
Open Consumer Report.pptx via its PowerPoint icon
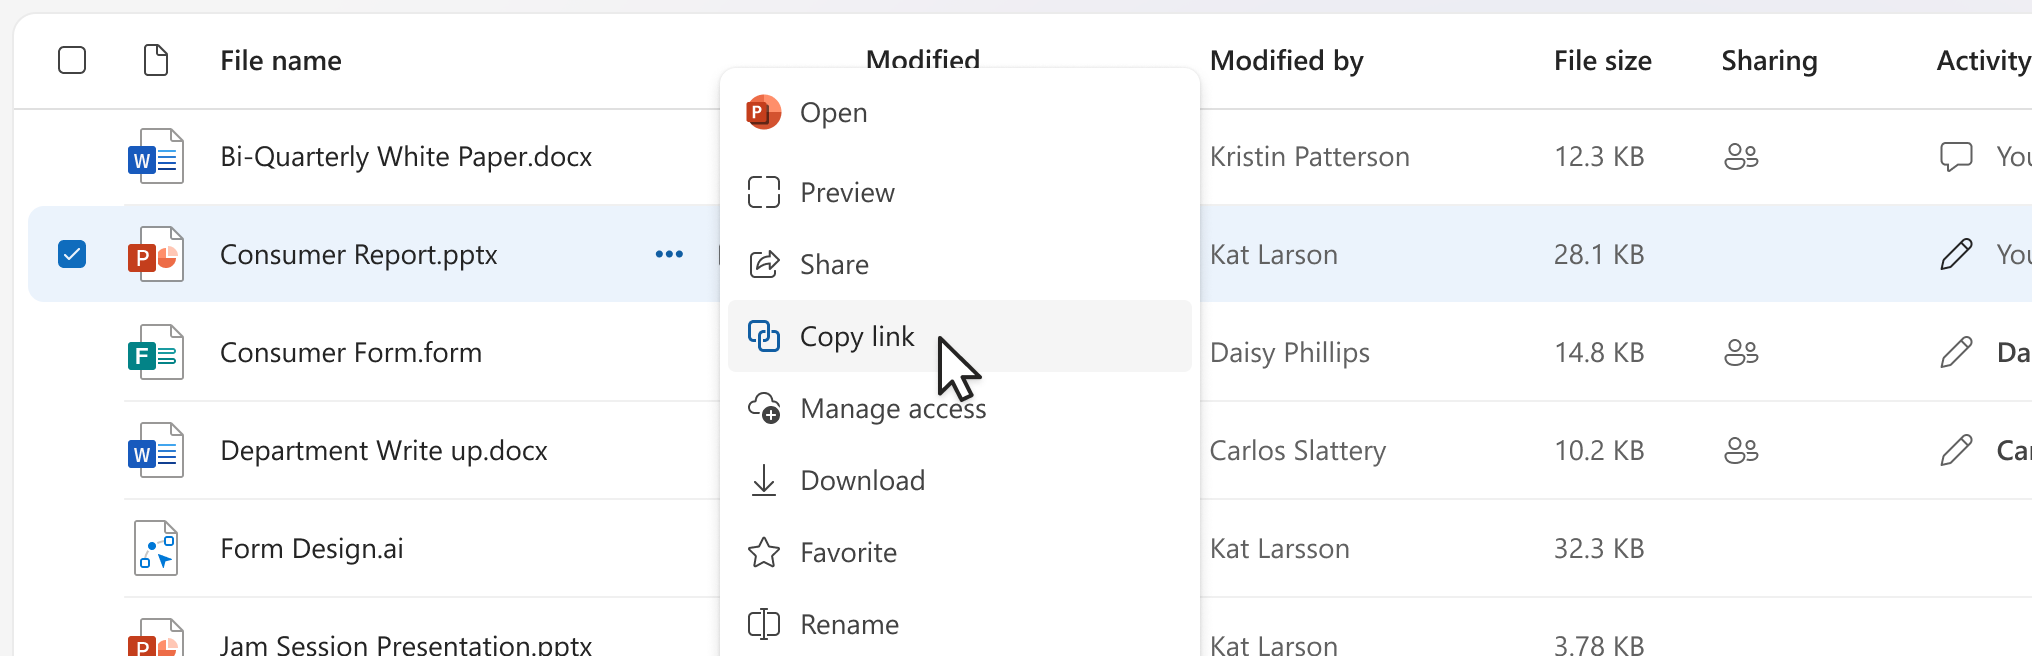pos(156,254)
